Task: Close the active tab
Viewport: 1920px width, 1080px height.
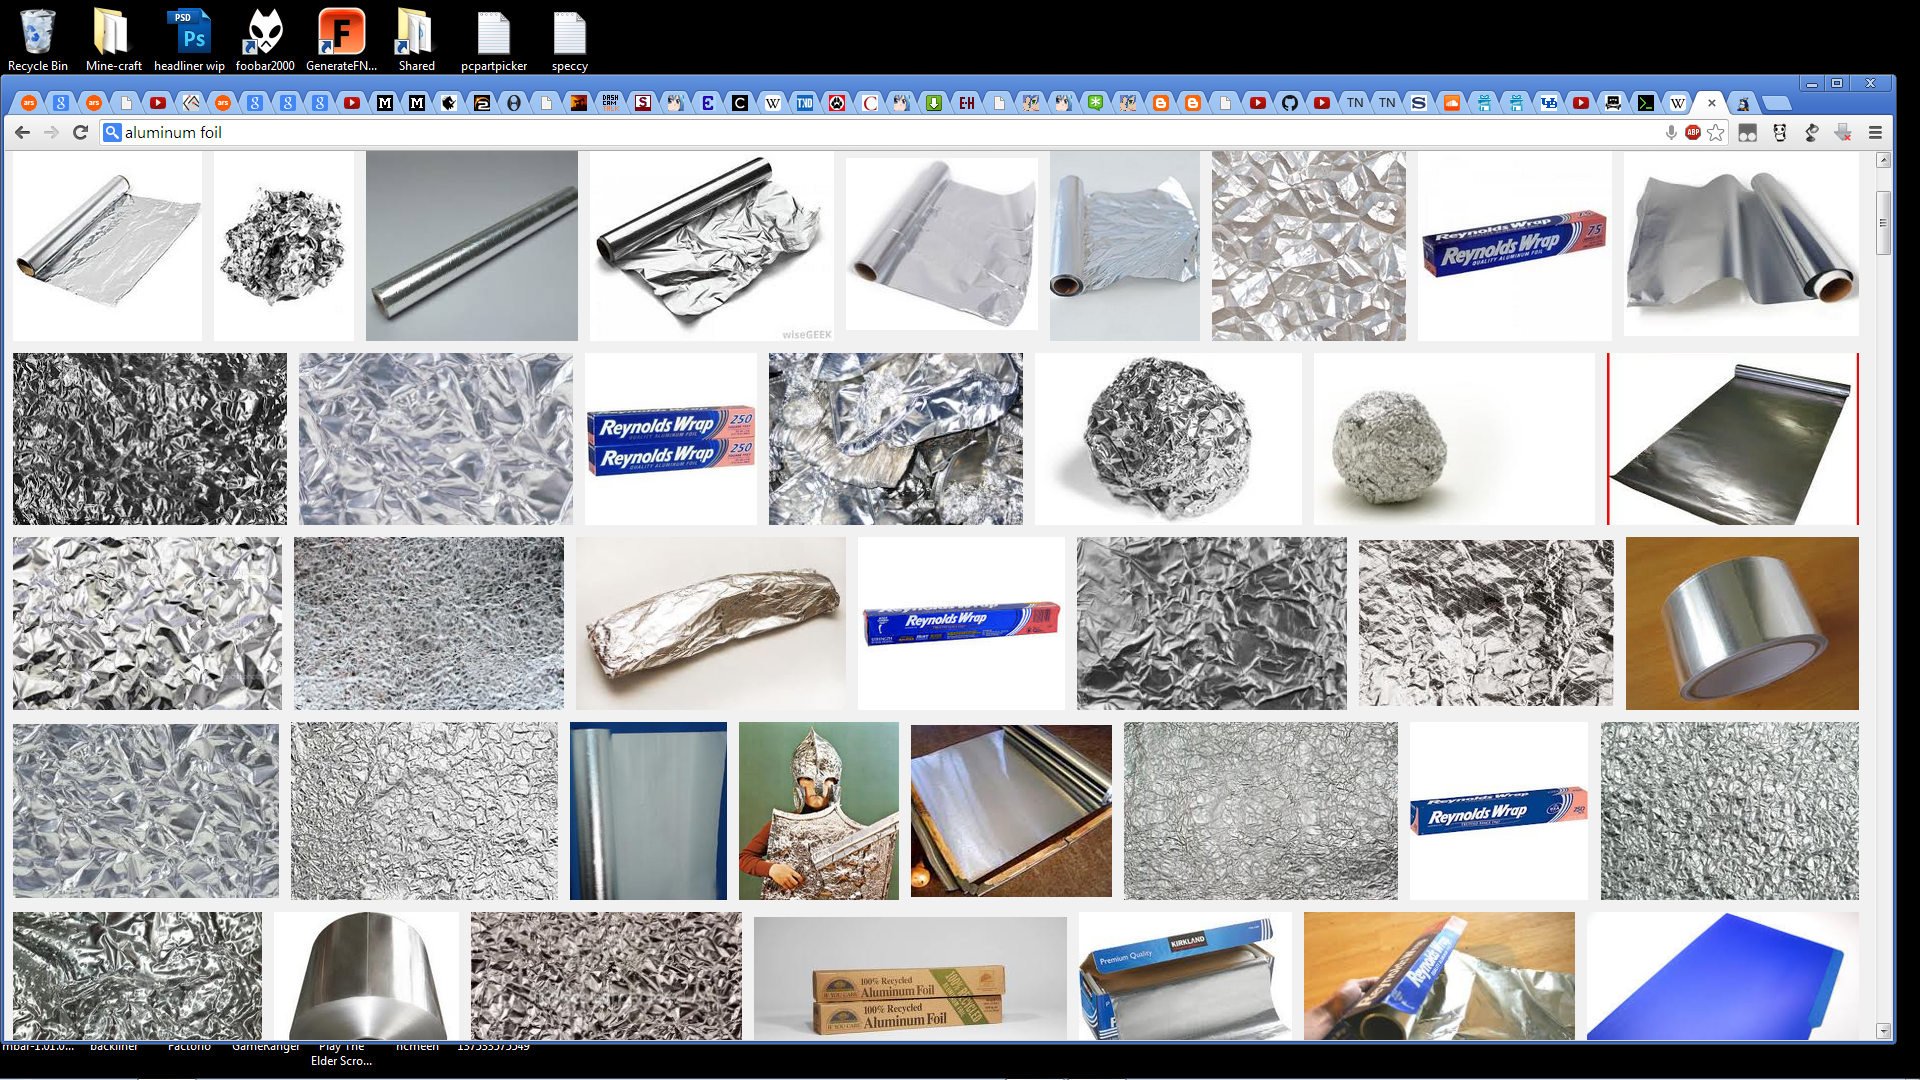Action: coord(1711,103)
